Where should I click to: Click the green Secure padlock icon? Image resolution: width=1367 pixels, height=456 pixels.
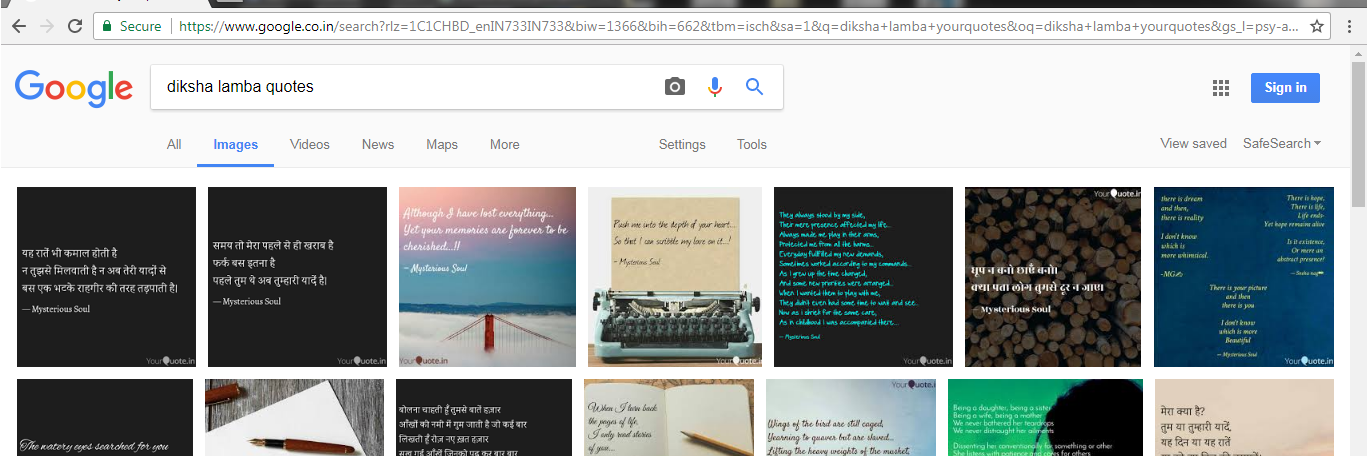click(108, 27)
